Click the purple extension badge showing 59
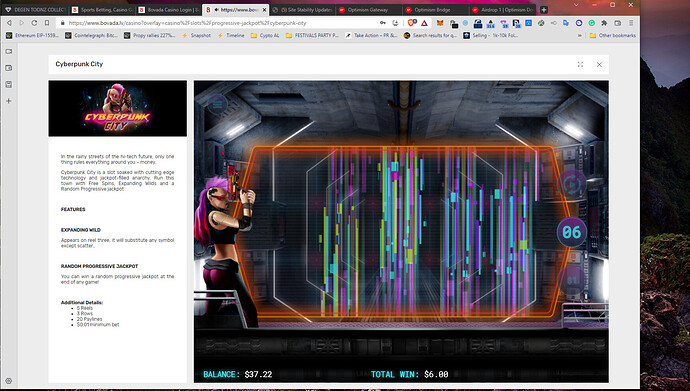The width and height of the screenshot is (690, 391). pyautogui.click(x=504, y=23)
